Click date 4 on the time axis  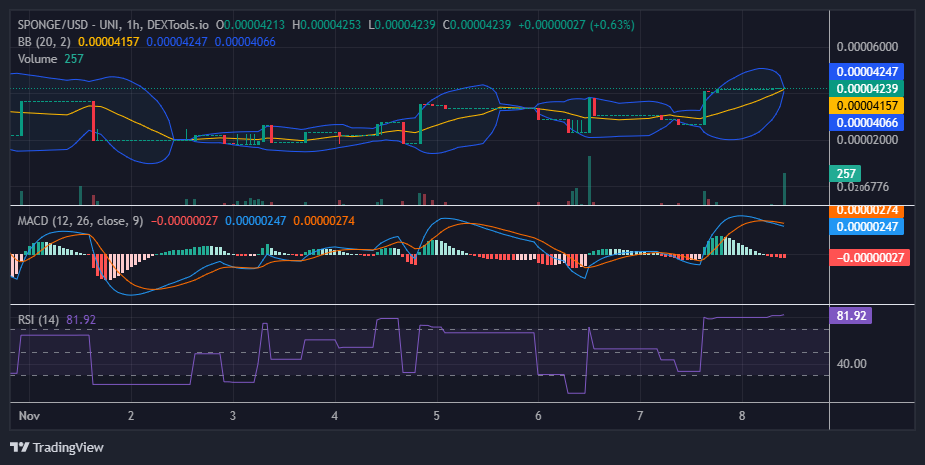click(334, 416)
